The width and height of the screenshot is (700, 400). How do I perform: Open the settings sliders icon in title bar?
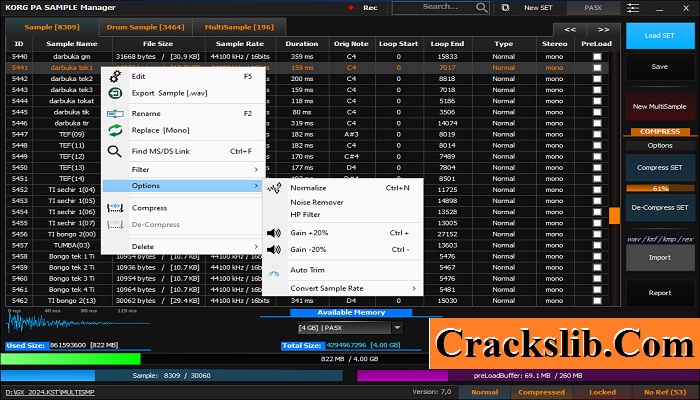click(x=633, y=8)
